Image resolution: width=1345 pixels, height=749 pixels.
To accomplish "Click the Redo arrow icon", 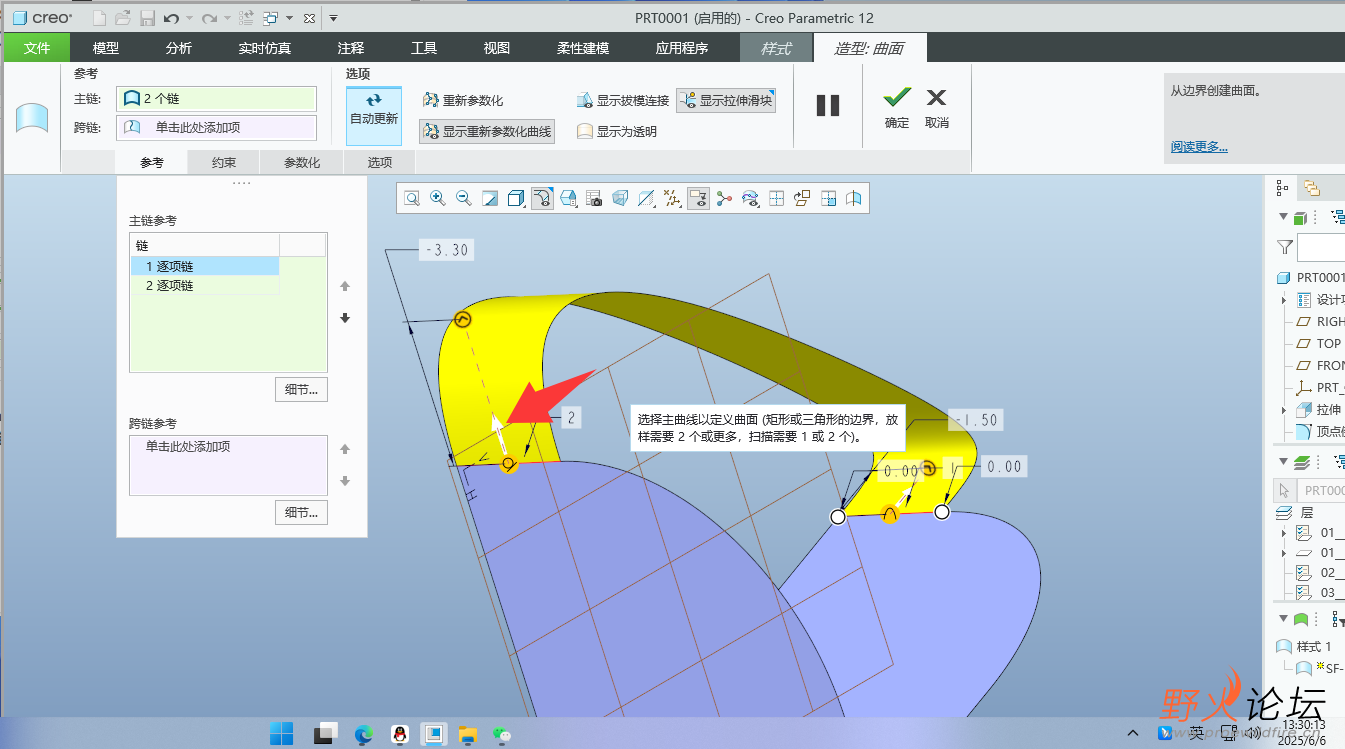I will click(209, 18).
